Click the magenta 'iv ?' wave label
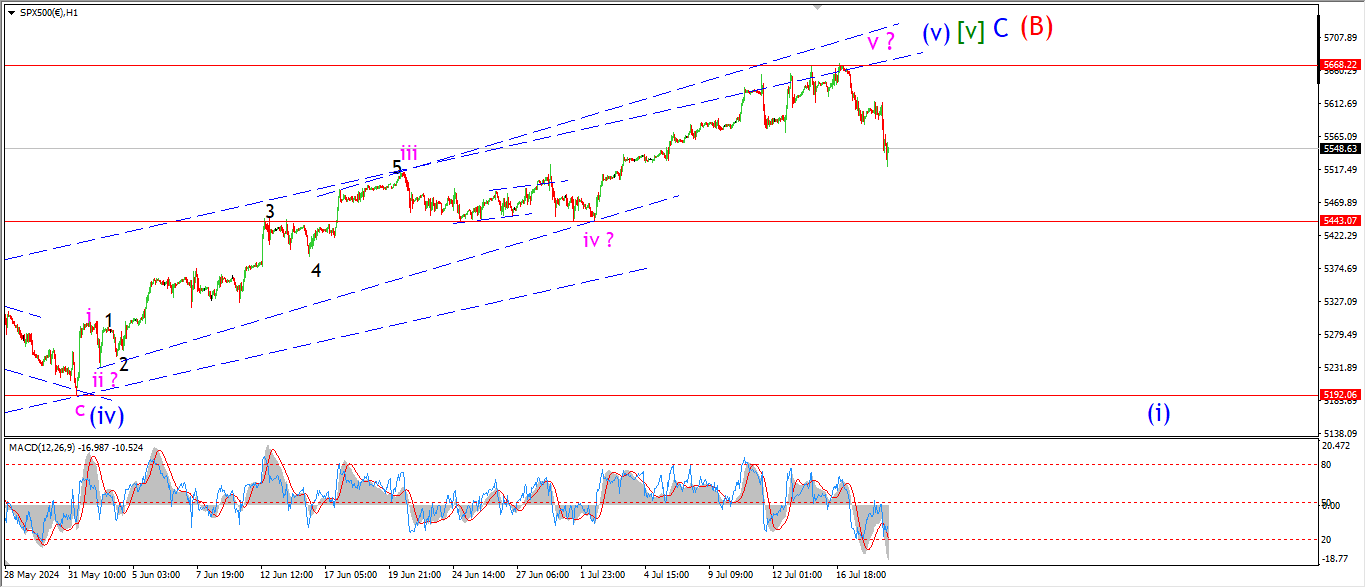Image resolution: width=1366 pixels, height=588 pixels. 598,240
